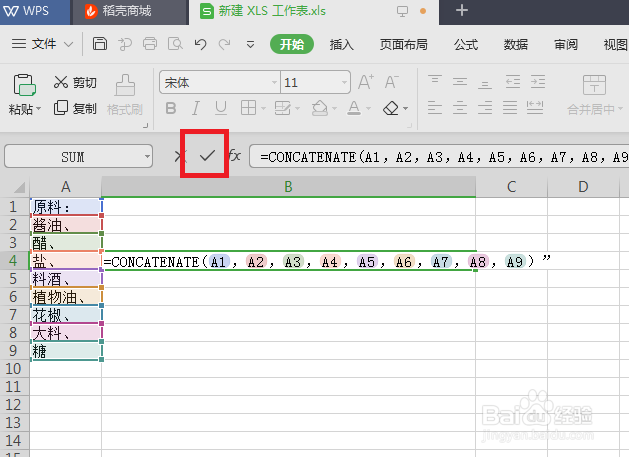629x457 pixels.
Task: Open Insert Function fx button
Action: click(235, 155)
